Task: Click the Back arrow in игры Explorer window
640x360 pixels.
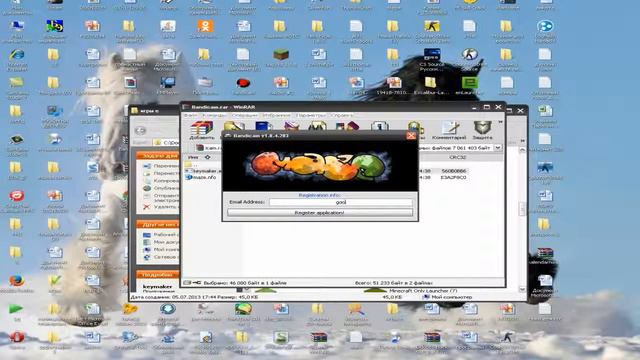Action: click(x=140, y=131)
